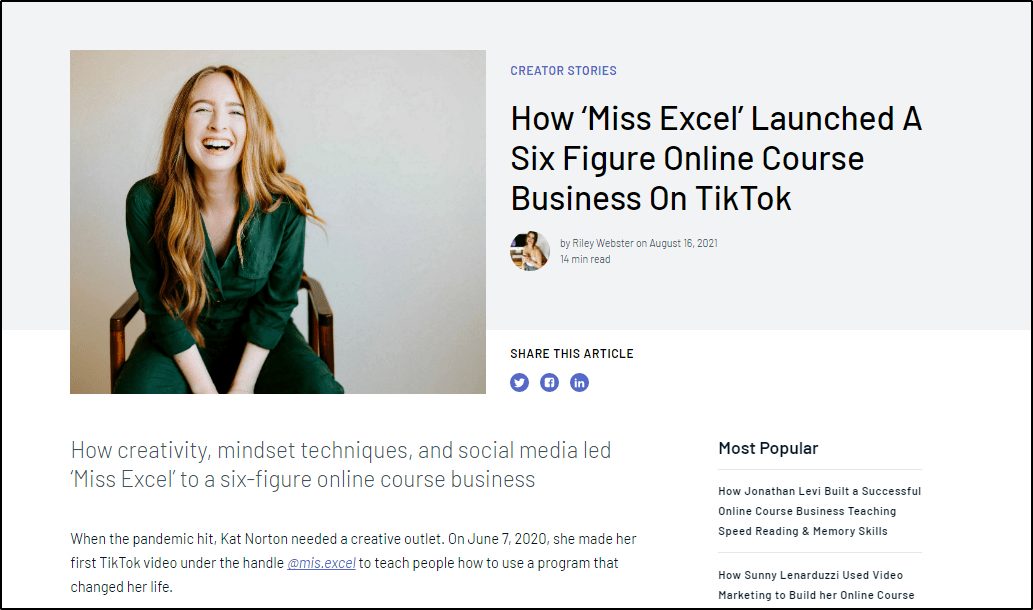This screenshot has width=1033, height=610.
Task: Share the article on Facebook
Action: tap(549, 382)
